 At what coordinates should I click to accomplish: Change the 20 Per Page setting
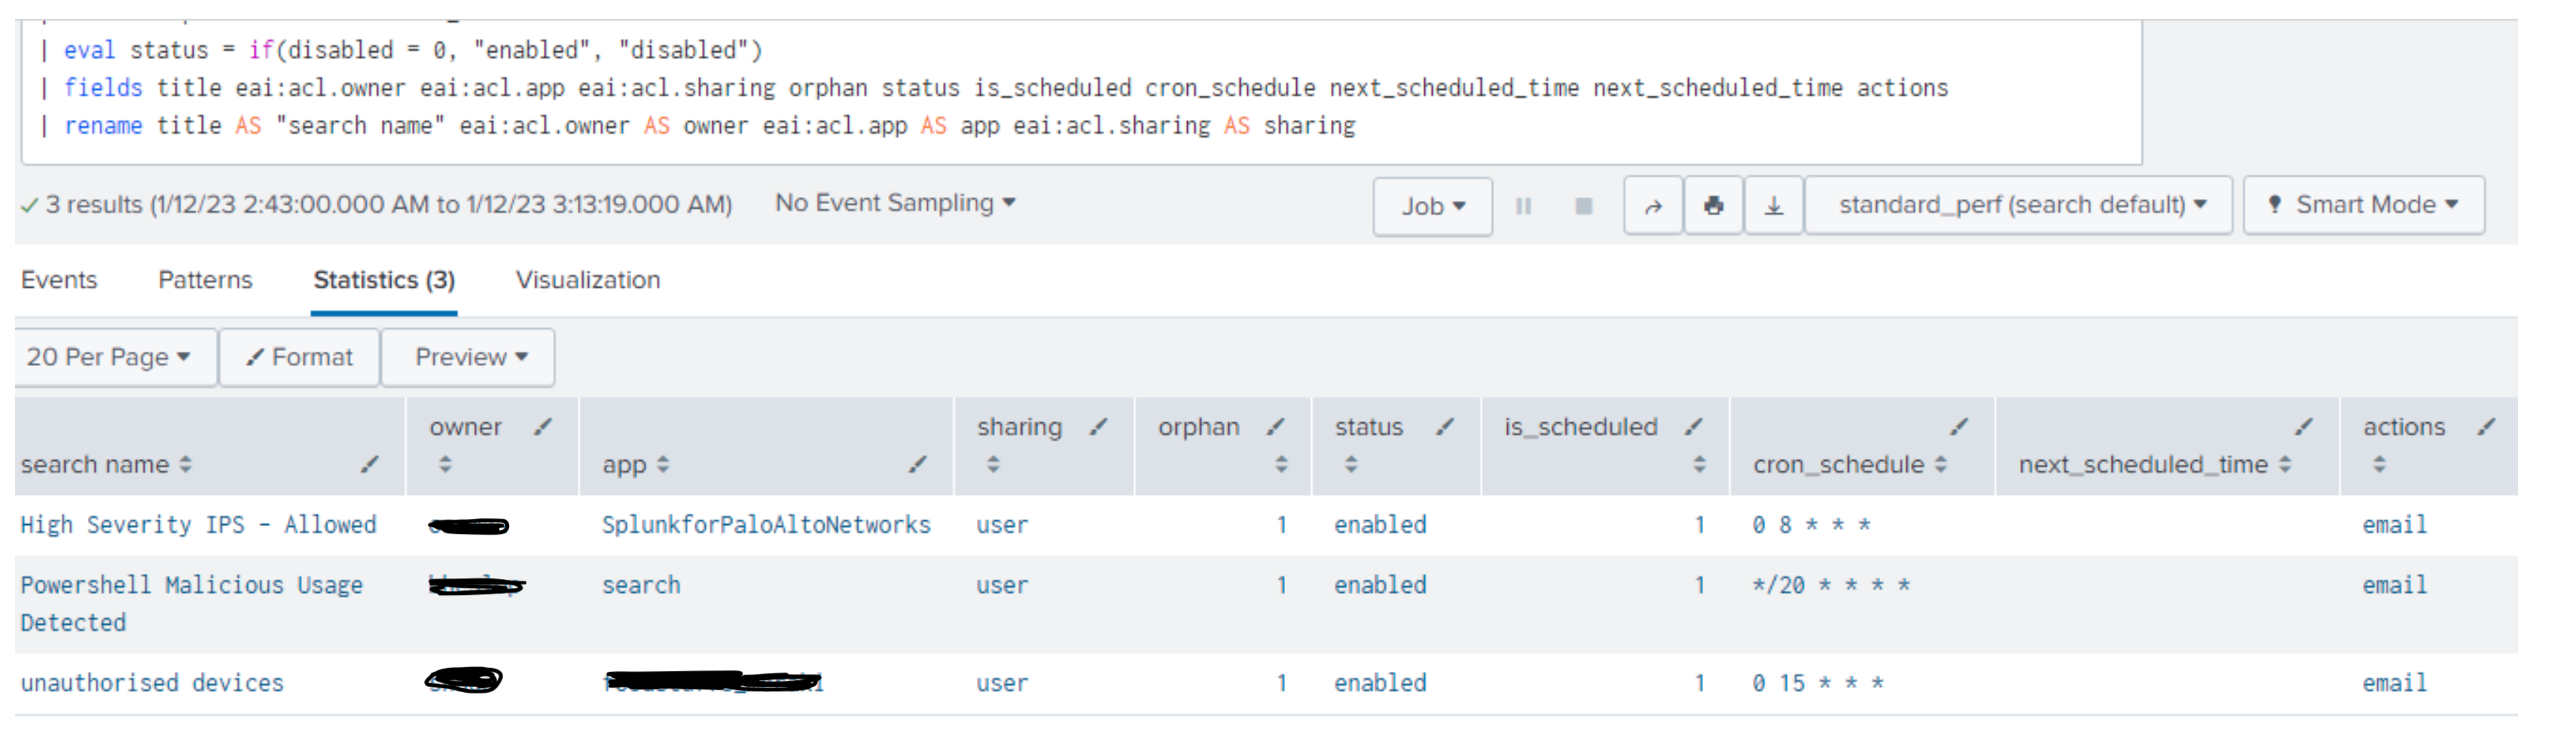(x=108, y=357)
